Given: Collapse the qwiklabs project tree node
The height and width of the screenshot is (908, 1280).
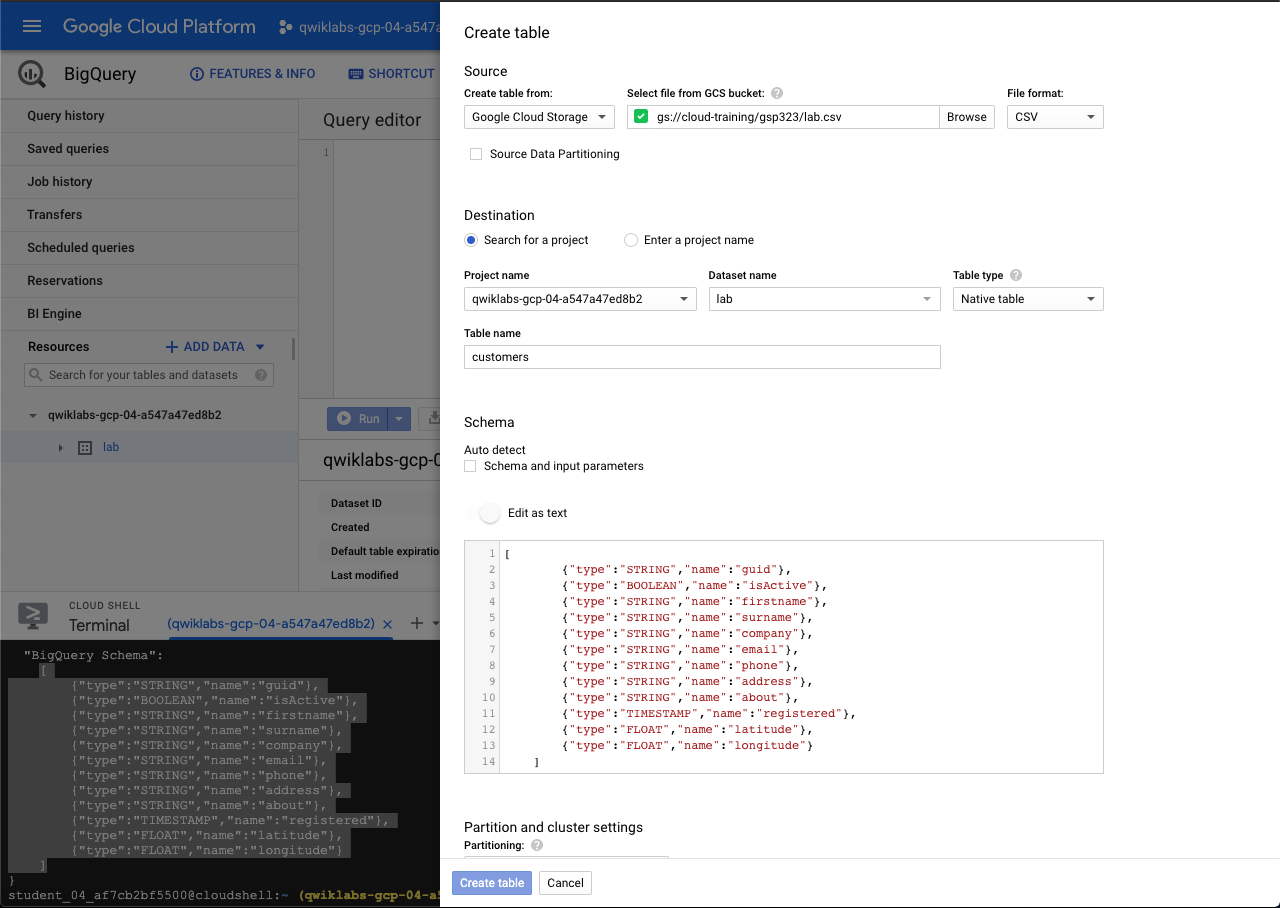Looking at the screenshot, I should pyautogui.click(x=33, y=415).
